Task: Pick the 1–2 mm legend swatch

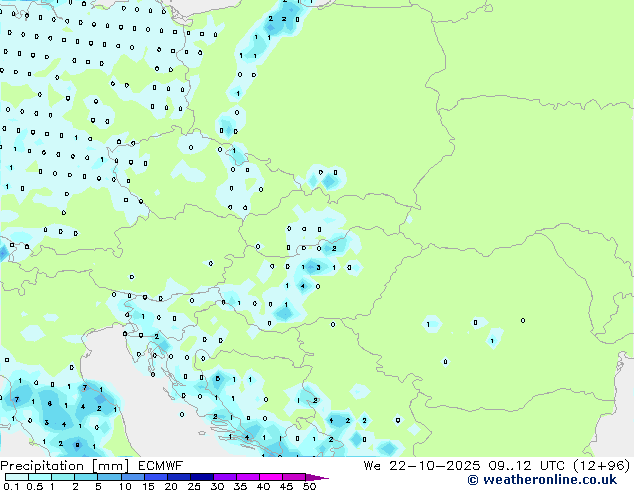Action: [63, 477]
